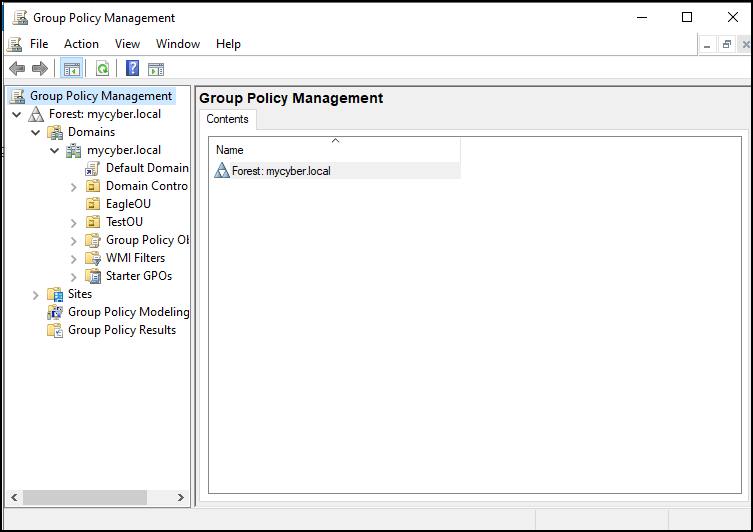Click the WMI Filters folder icon
Screen dimensions: 753x532
coord(93,258)
